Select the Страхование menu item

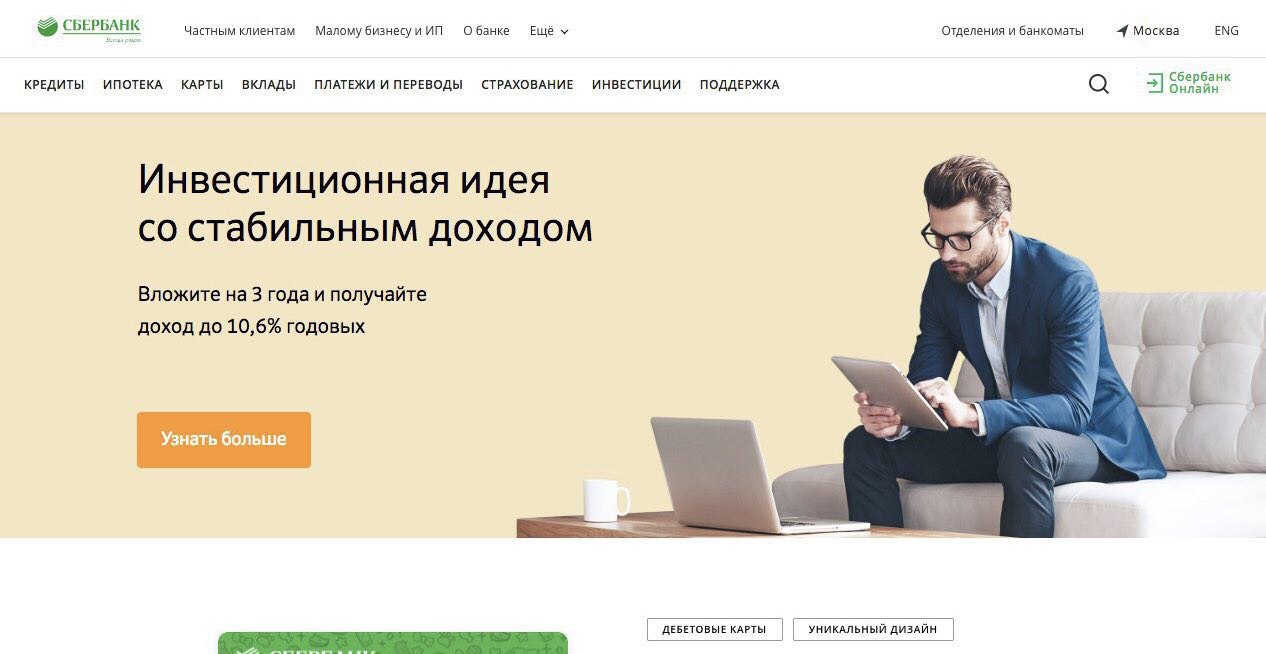tap(527, 85)
